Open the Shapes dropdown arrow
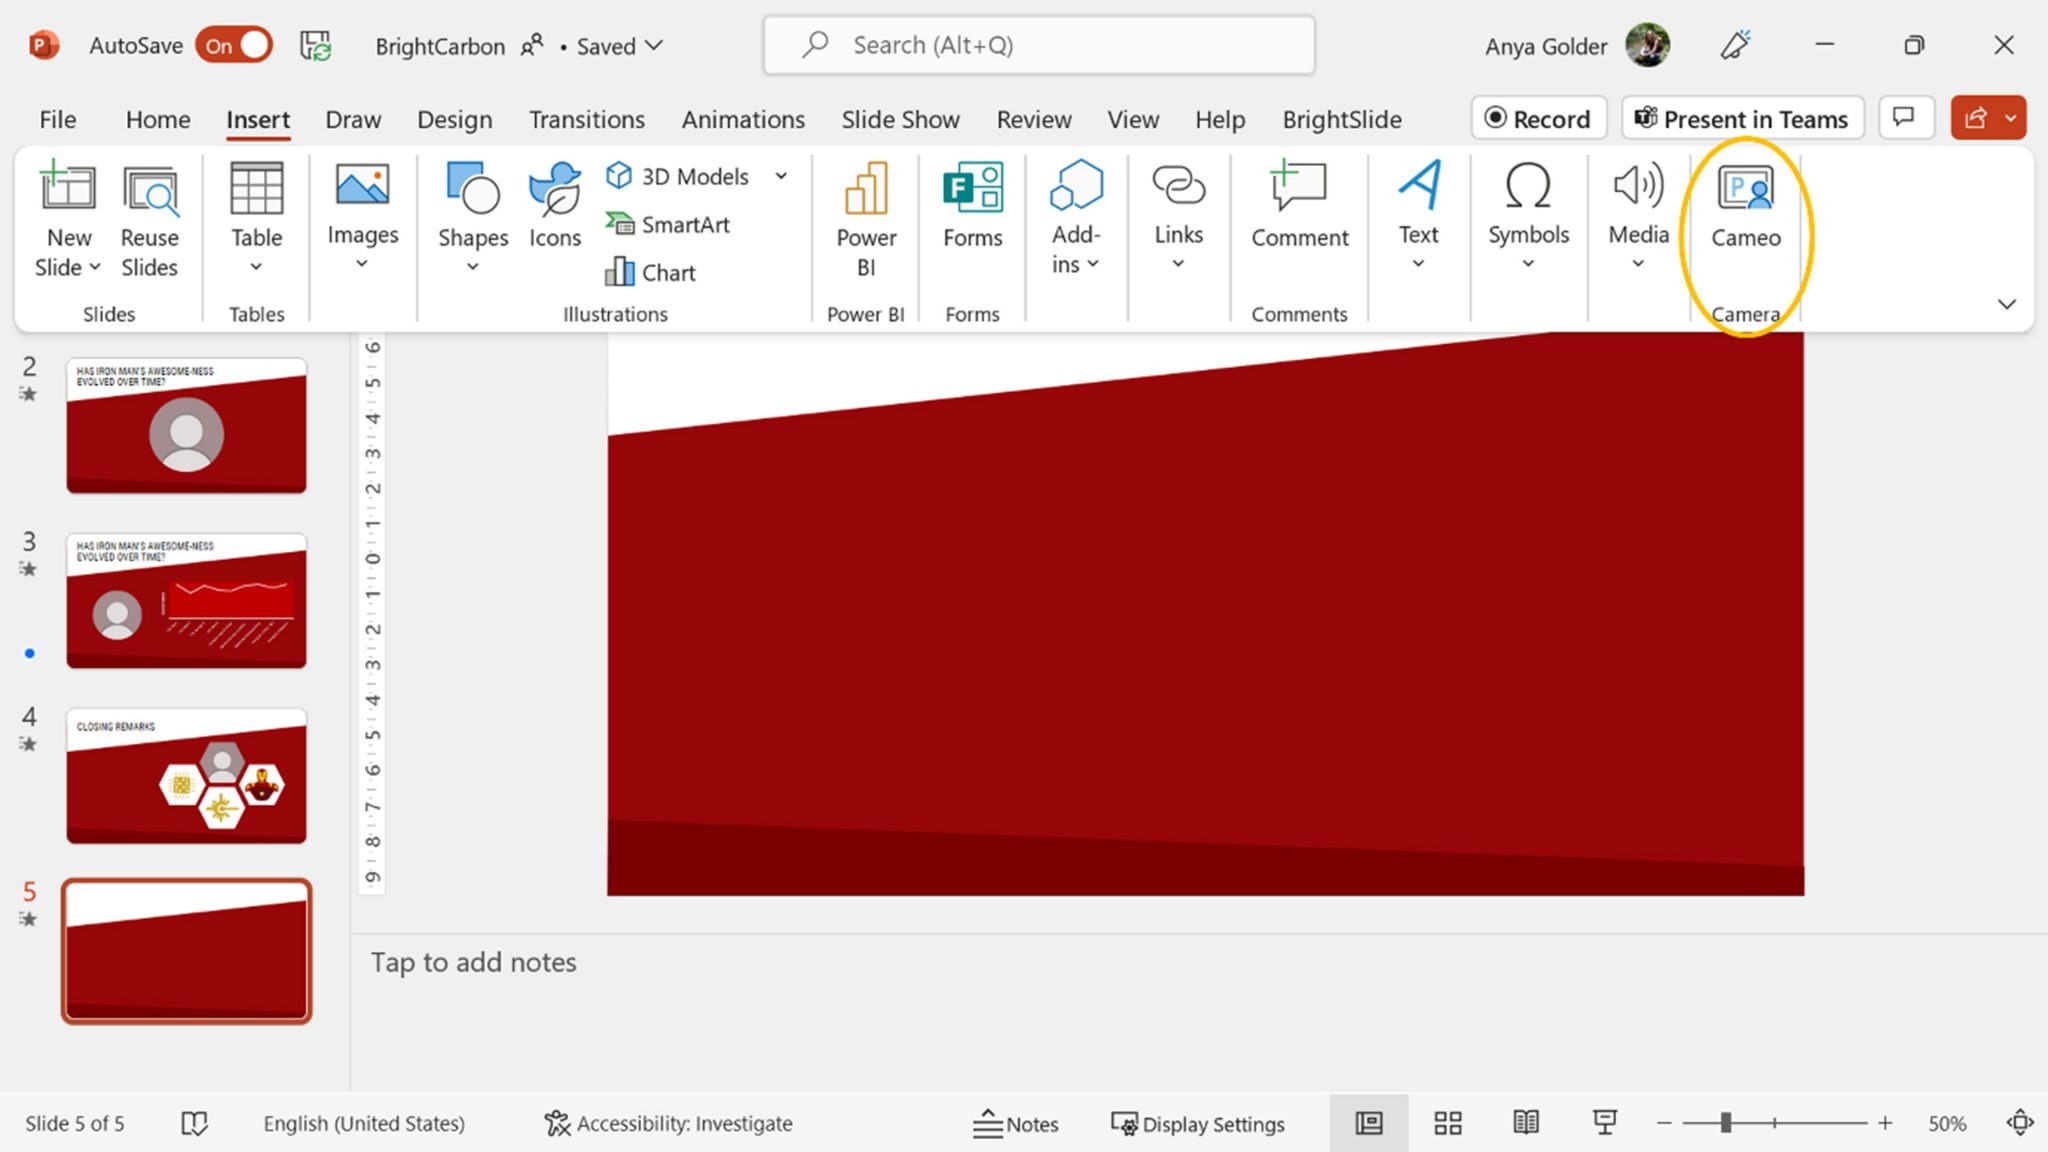The height and width of the screenshot is (1152, 2048). (x=472, y=265)
